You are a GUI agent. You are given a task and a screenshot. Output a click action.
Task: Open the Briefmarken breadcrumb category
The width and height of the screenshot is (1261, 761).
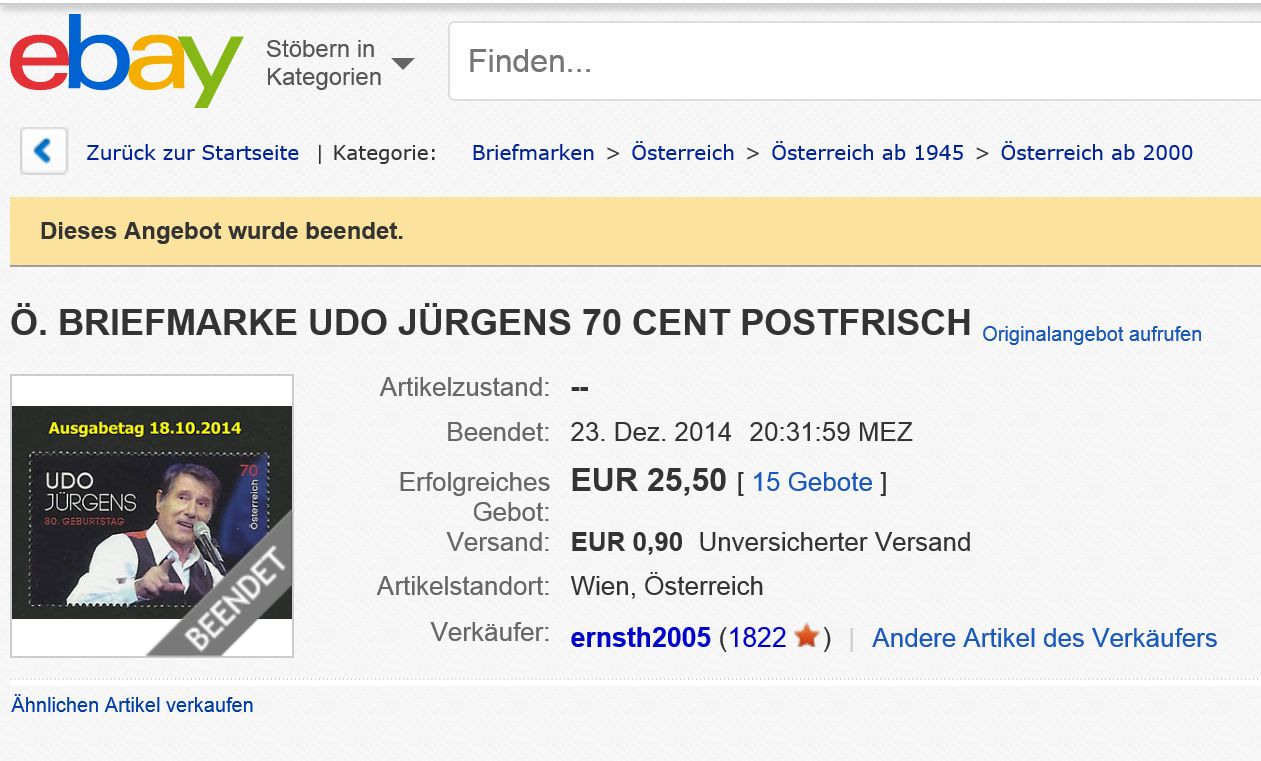533,153
